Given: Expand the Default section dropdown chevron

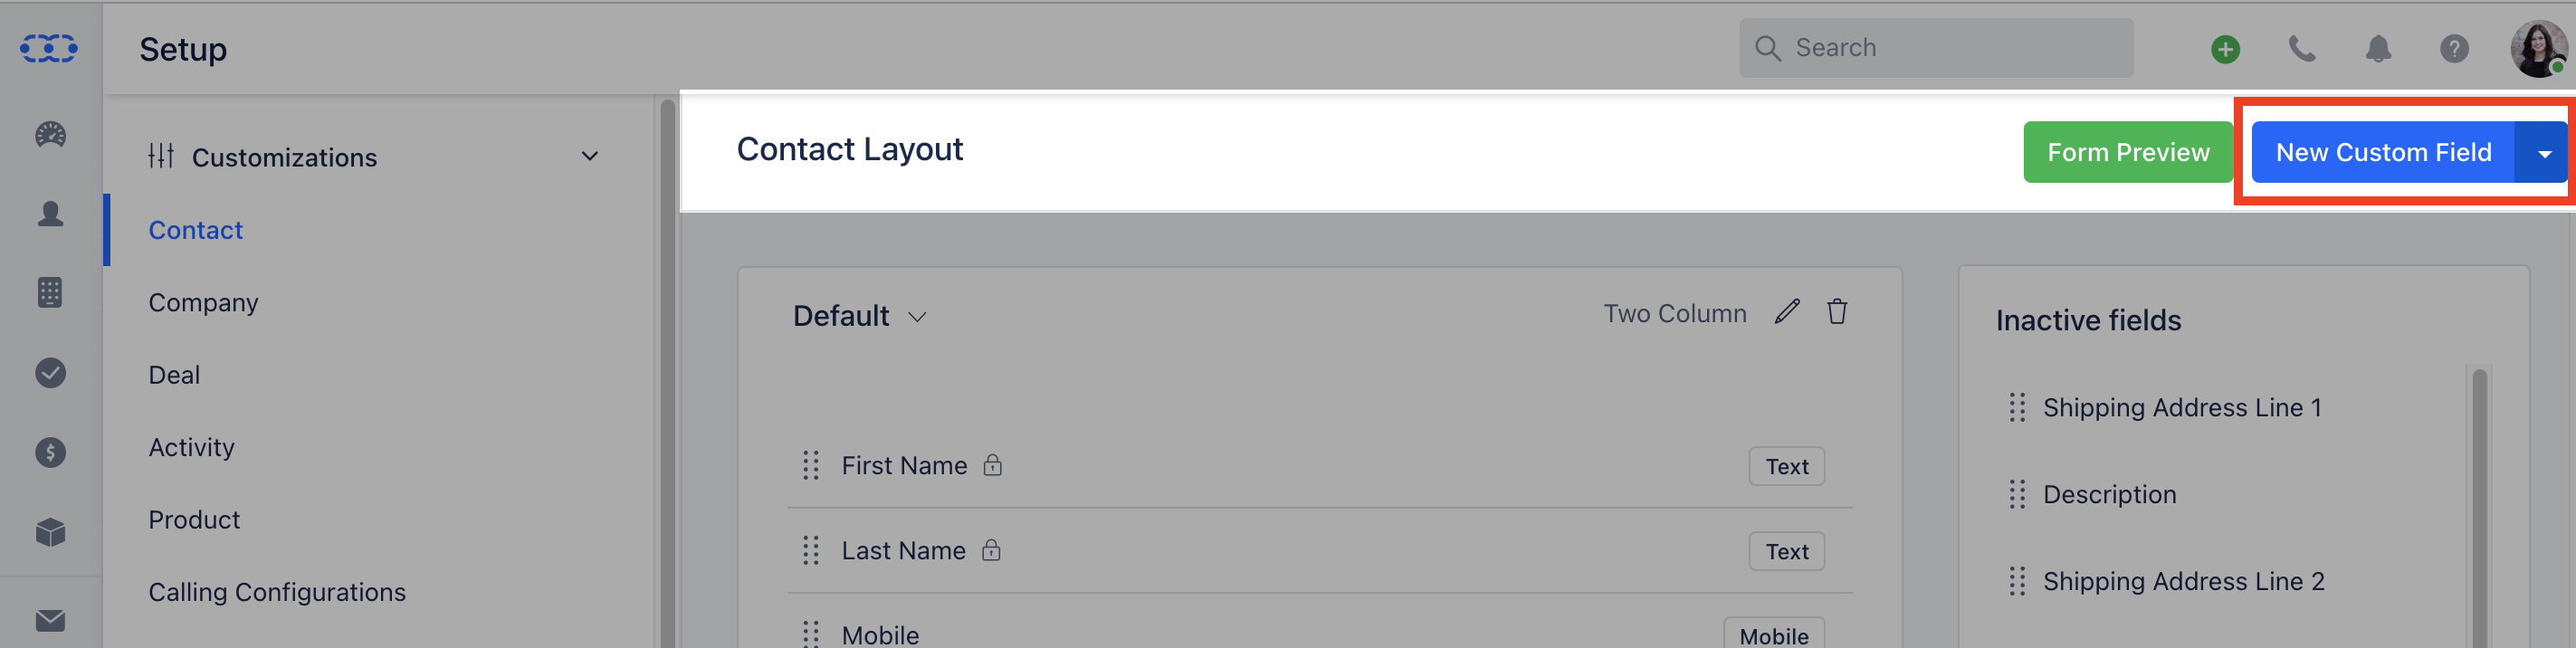Looking at the screenshot, I should coord(917,317).
